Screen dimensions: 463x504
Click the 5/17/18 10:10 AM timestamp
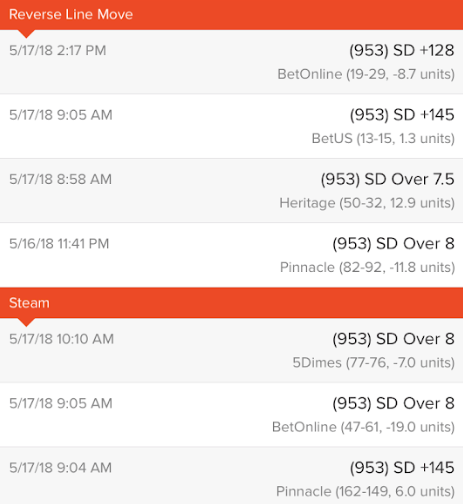pyautogui.click(x=61, y=339)
